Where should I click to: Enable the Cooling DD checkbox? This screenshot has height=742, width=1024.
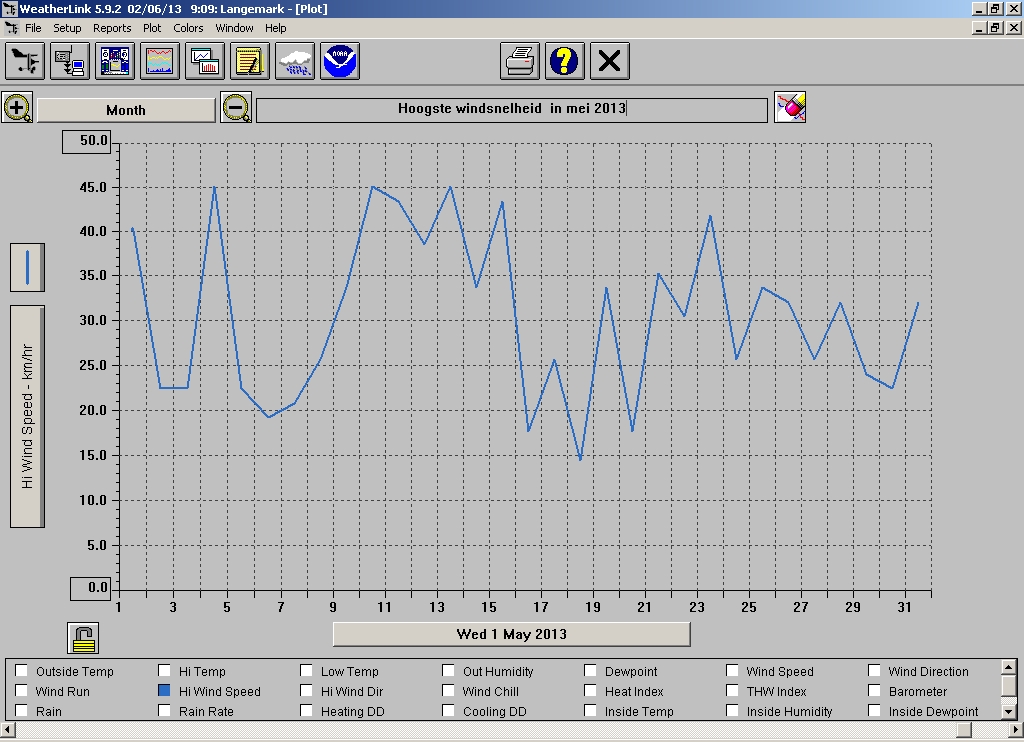[x=449, y=711]
